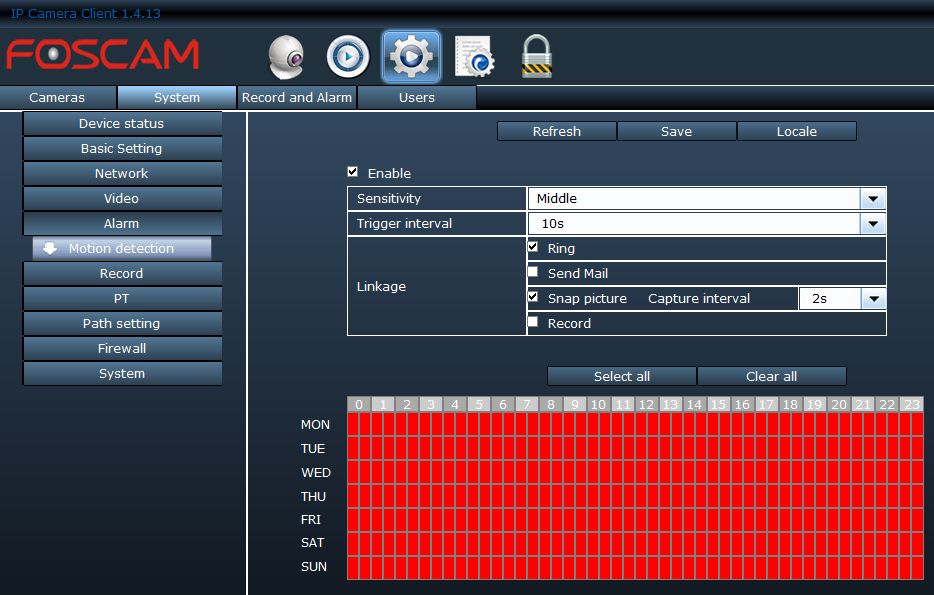Open the Network settings section
This screenshot has height=595, width=934.
122,173
